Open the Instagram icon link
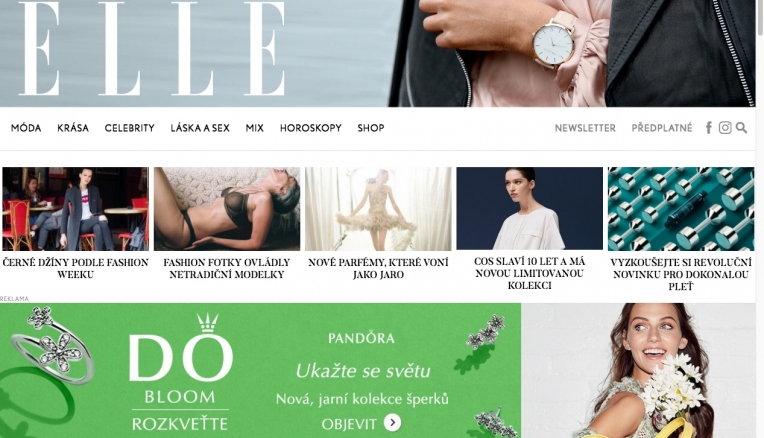This screenshot has height=438, width=764. point(725,128)
